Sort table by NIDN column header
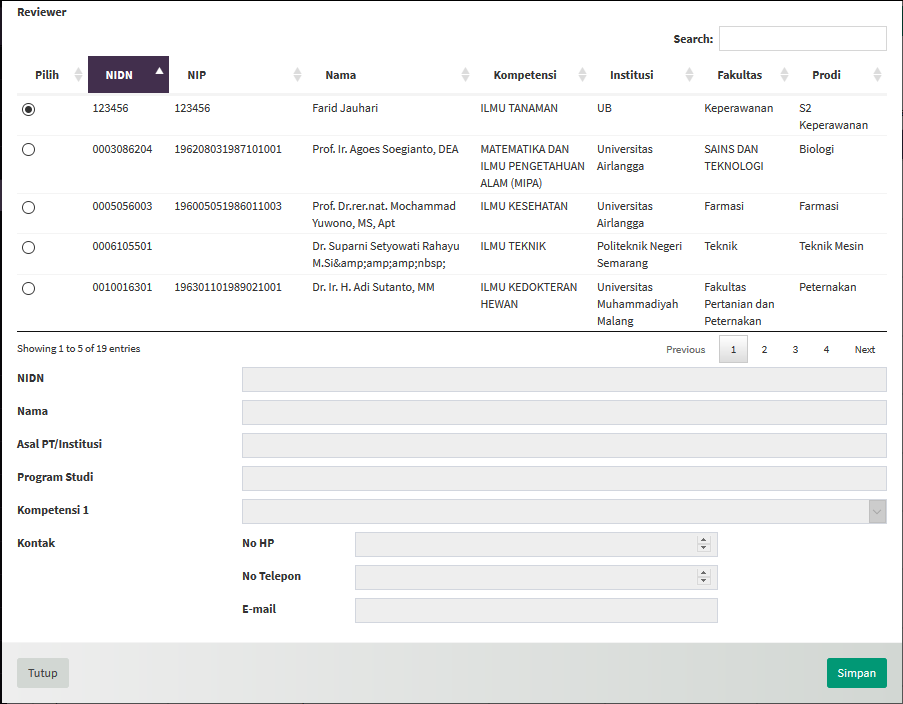 128,74
